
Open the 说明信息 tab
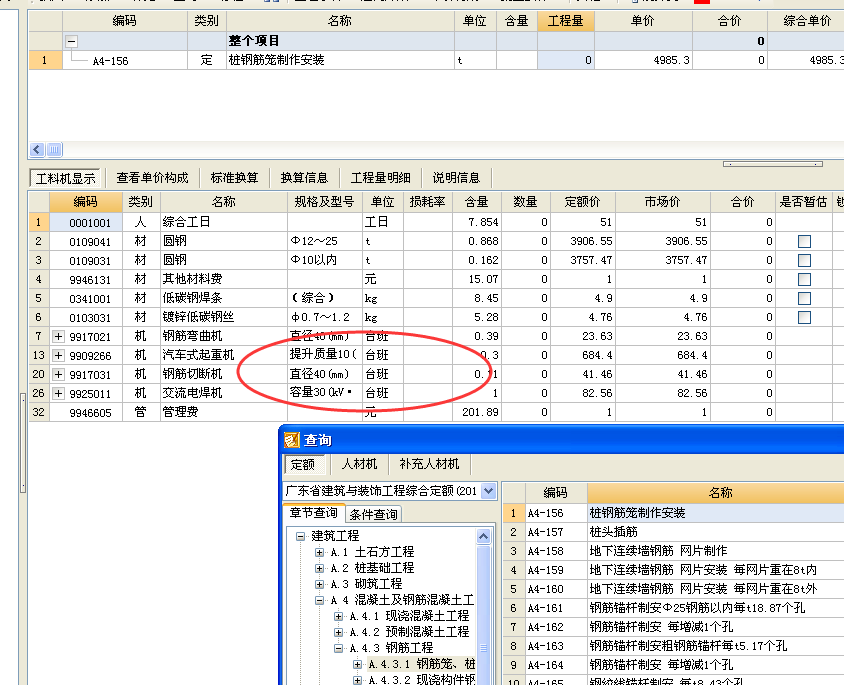[x=456, y=178]
